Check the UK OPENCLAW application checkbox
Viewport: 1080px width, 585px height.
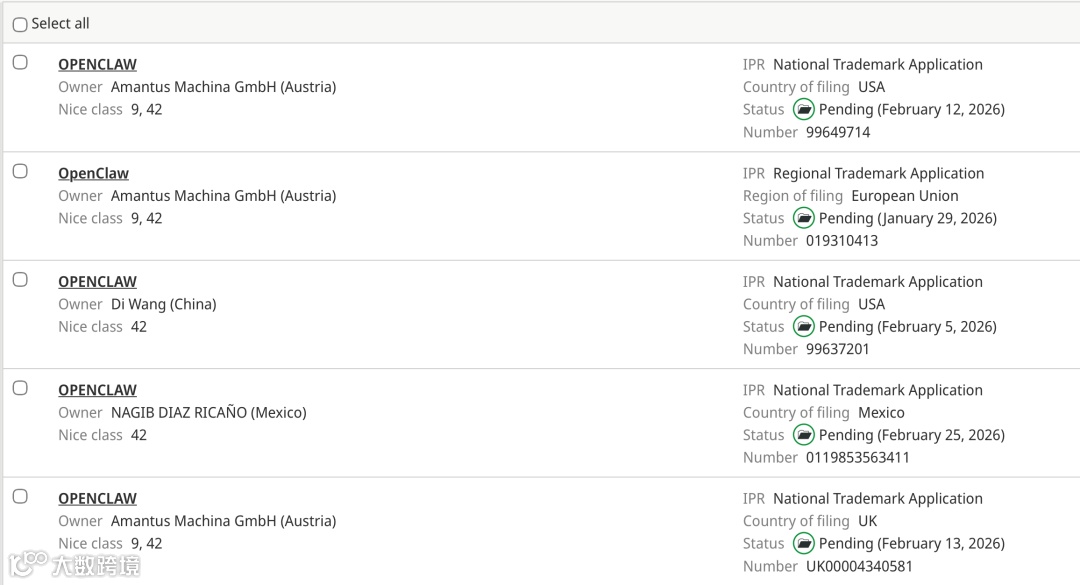point(20,496)
